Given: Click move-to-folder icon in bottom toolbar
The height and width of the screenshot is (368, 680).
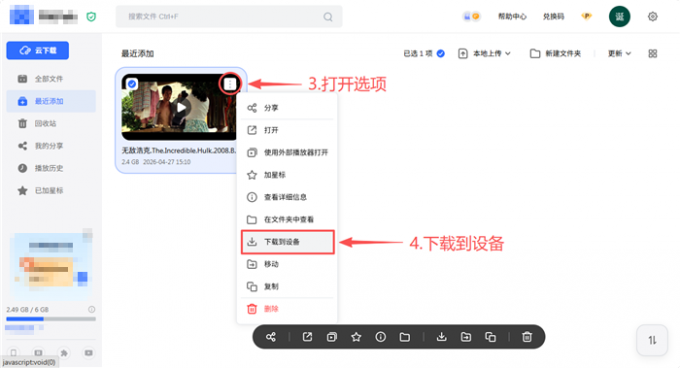Looking at the screenshot, I should tap(466, 337).
